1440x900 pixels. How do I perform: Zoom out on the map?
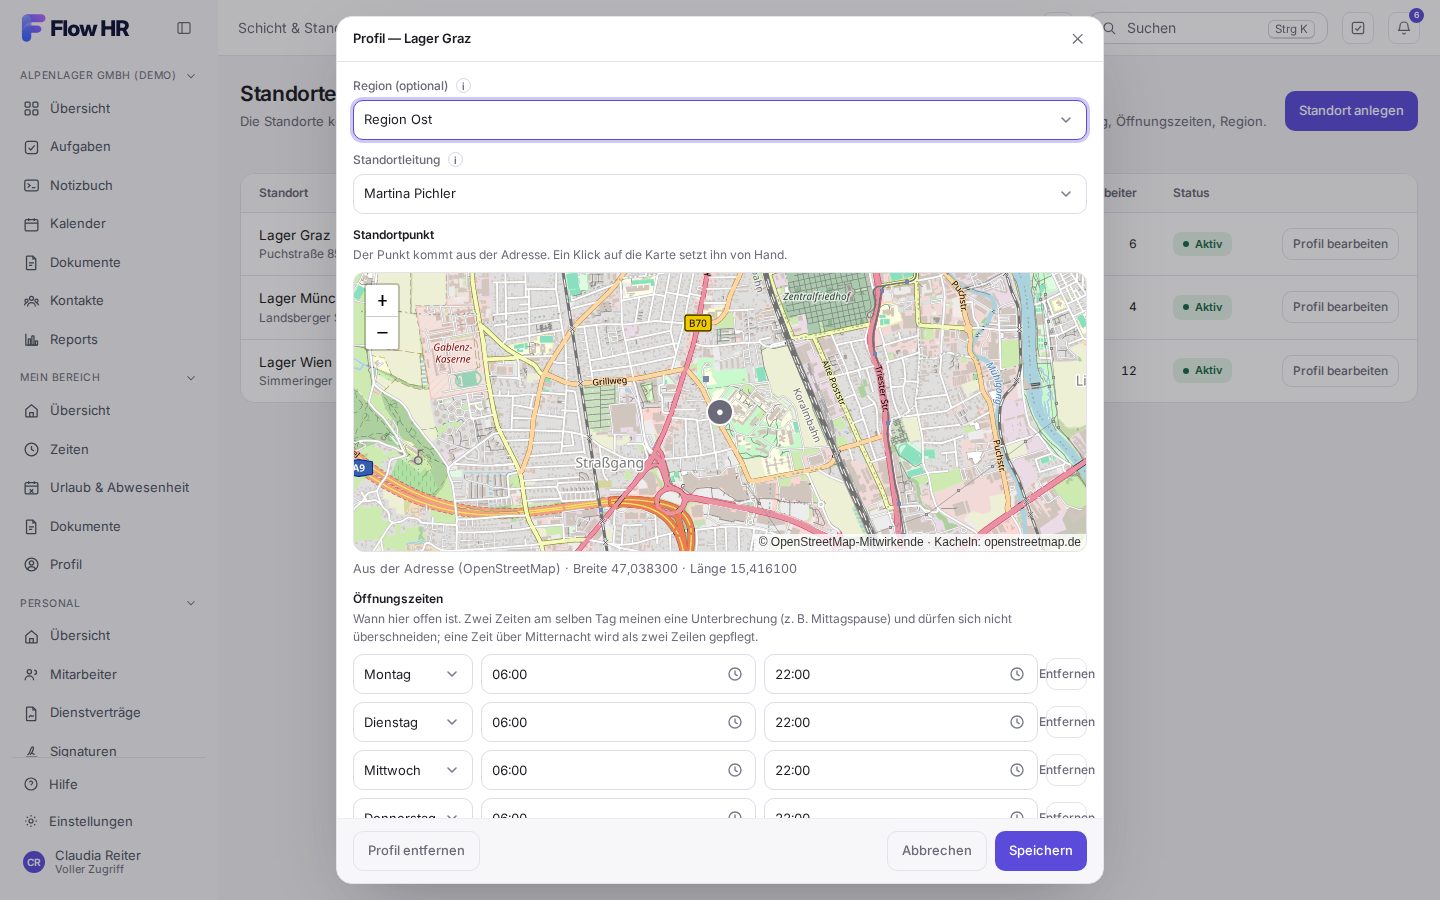pos(382,333)
